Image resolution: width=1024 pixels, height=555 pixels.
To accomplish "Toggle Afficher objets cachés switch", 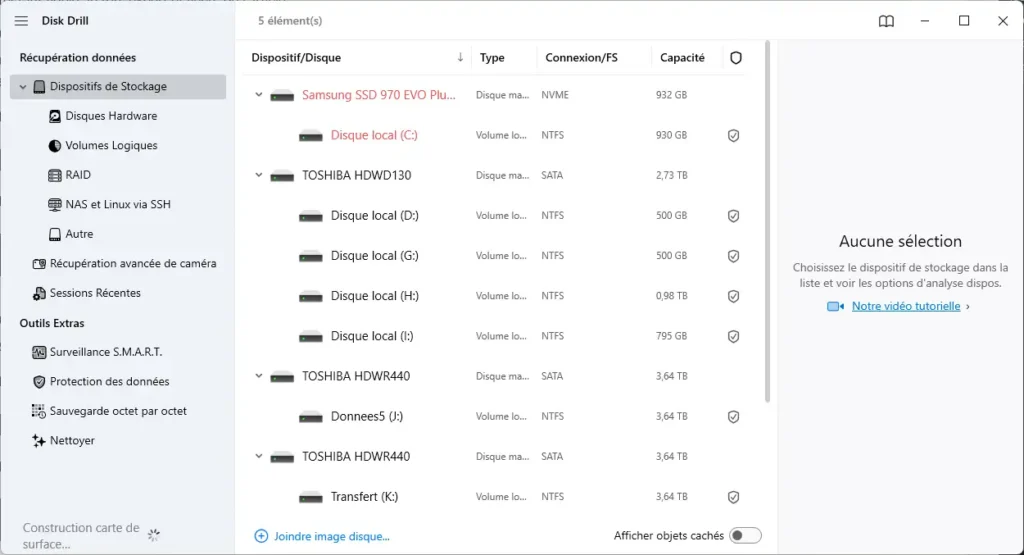I will (745, 536).
